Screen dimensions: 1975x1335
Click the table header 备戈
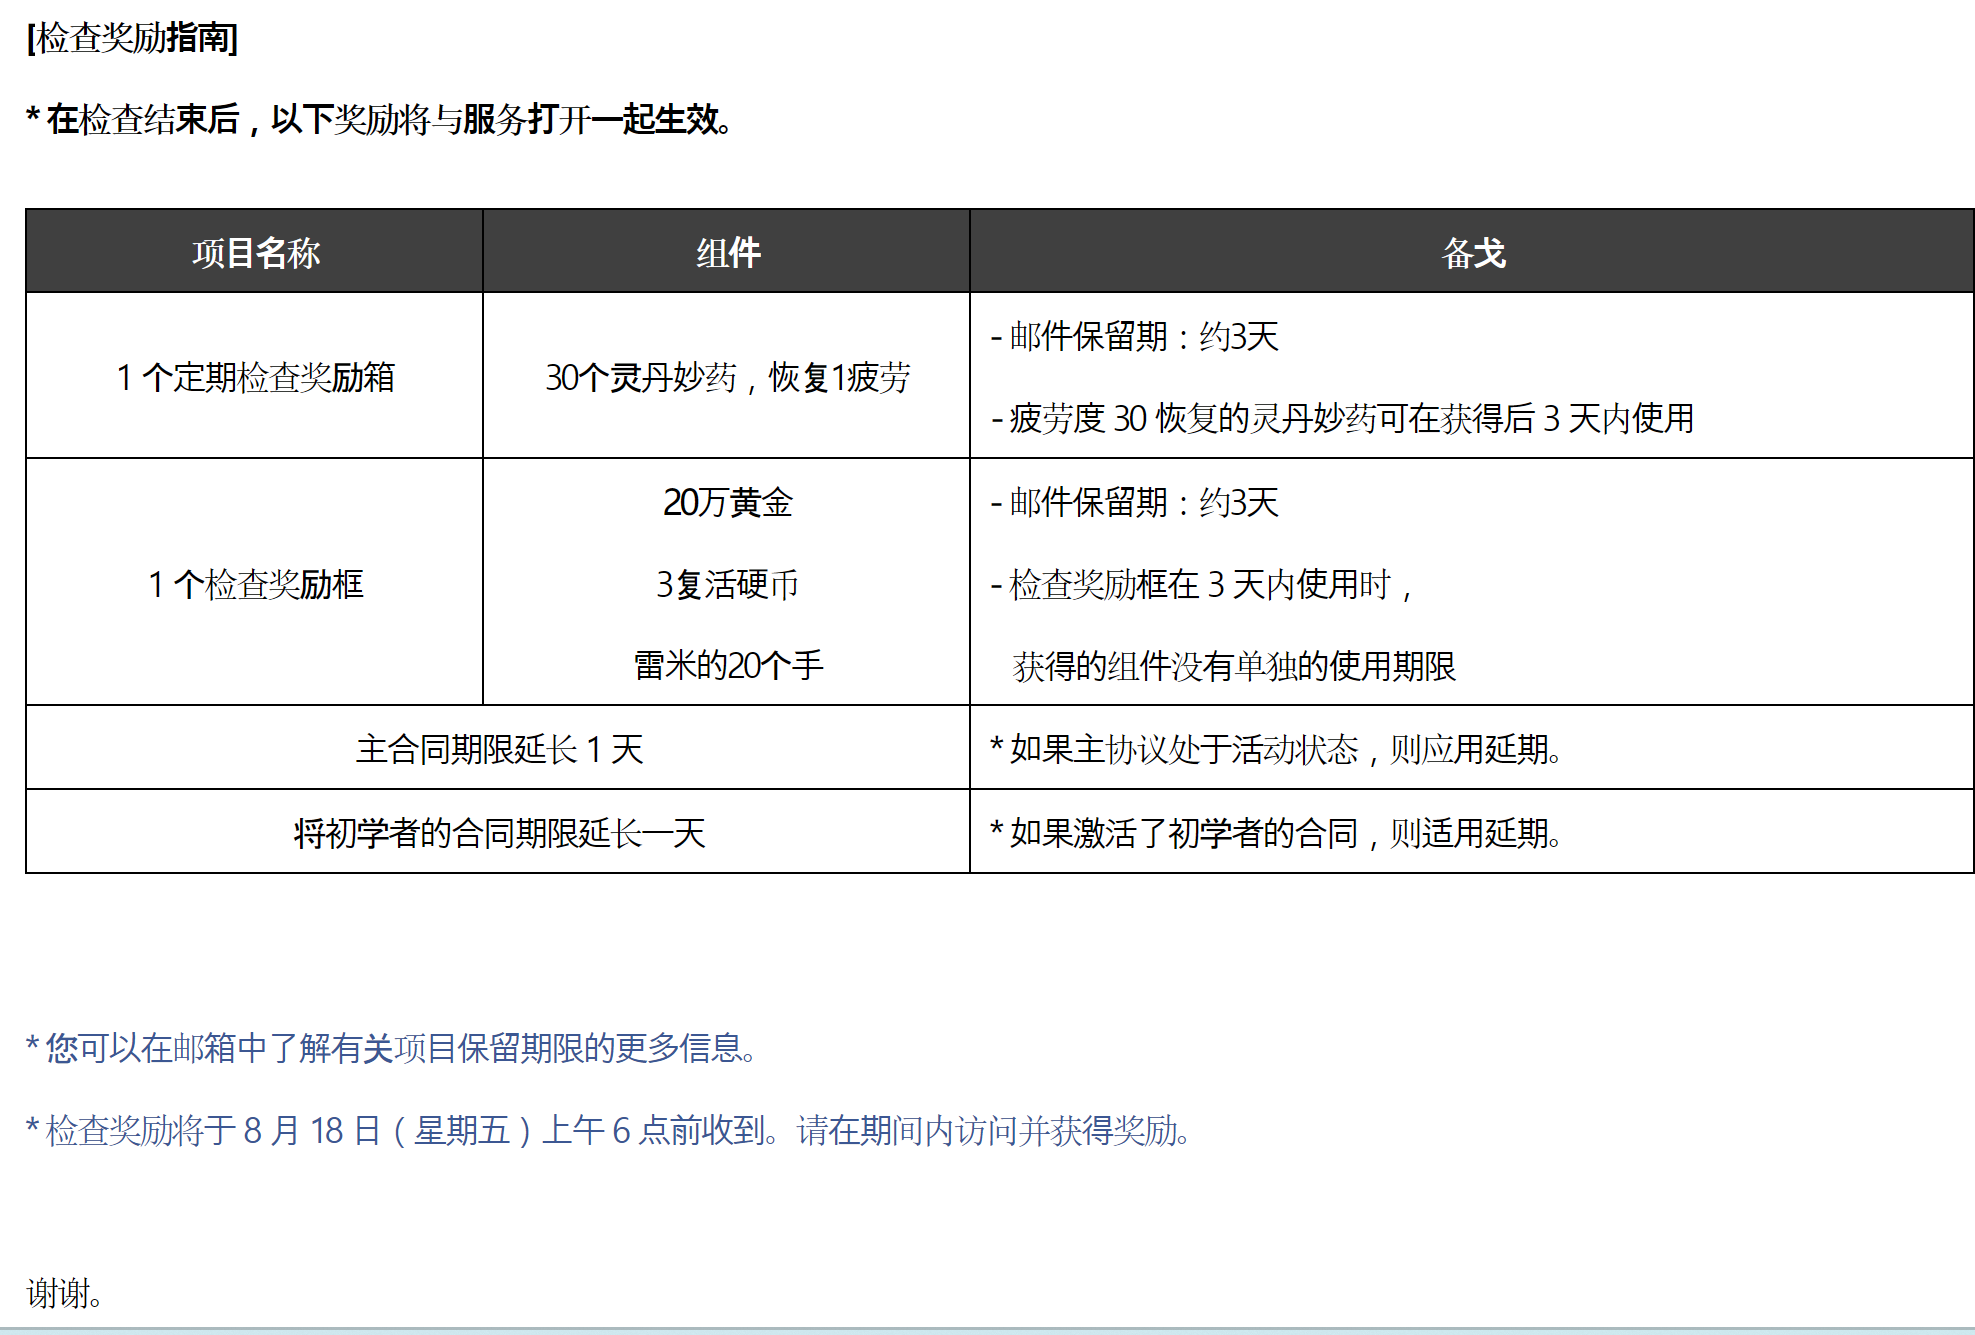coord(1473,253)
